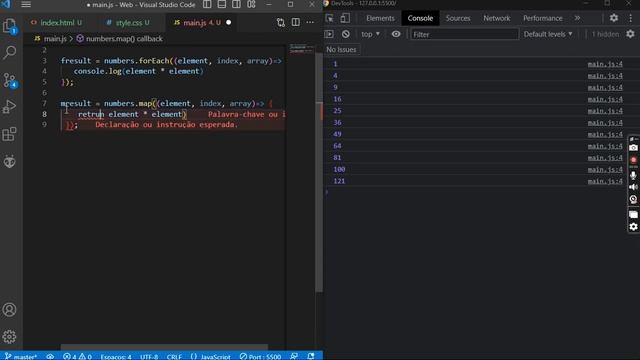640x360 pixels.
Task: Open errors and warnings count in status bar
Action: [x=78, y=356]
